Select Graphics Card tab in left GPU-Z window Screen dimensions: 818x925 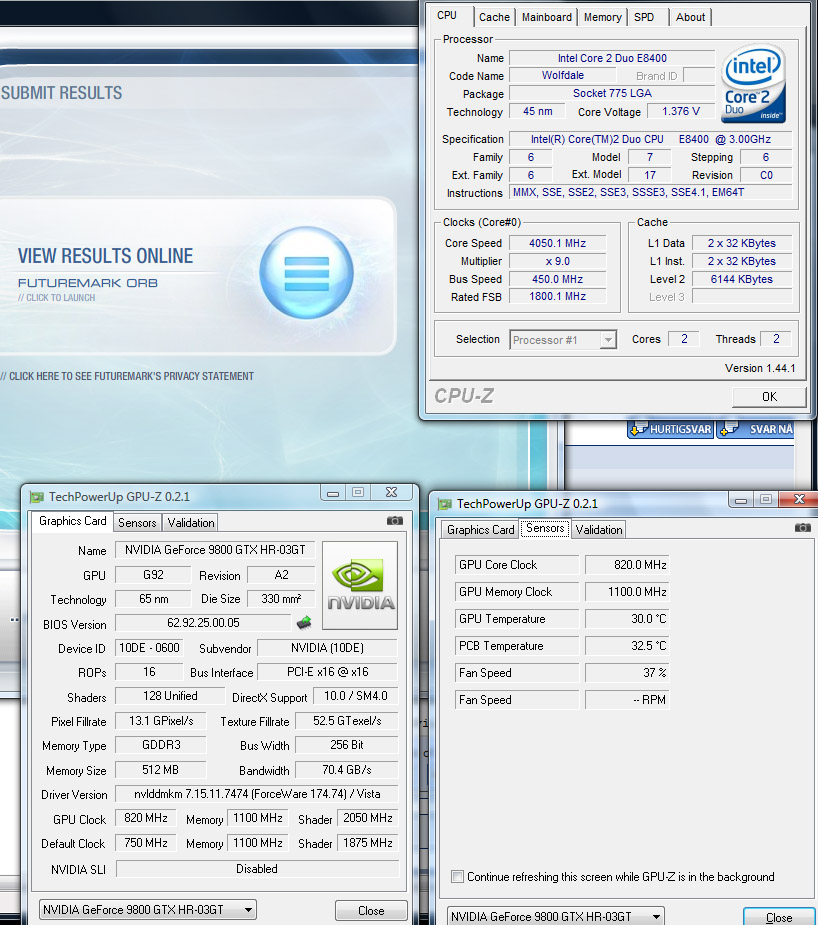73,521
